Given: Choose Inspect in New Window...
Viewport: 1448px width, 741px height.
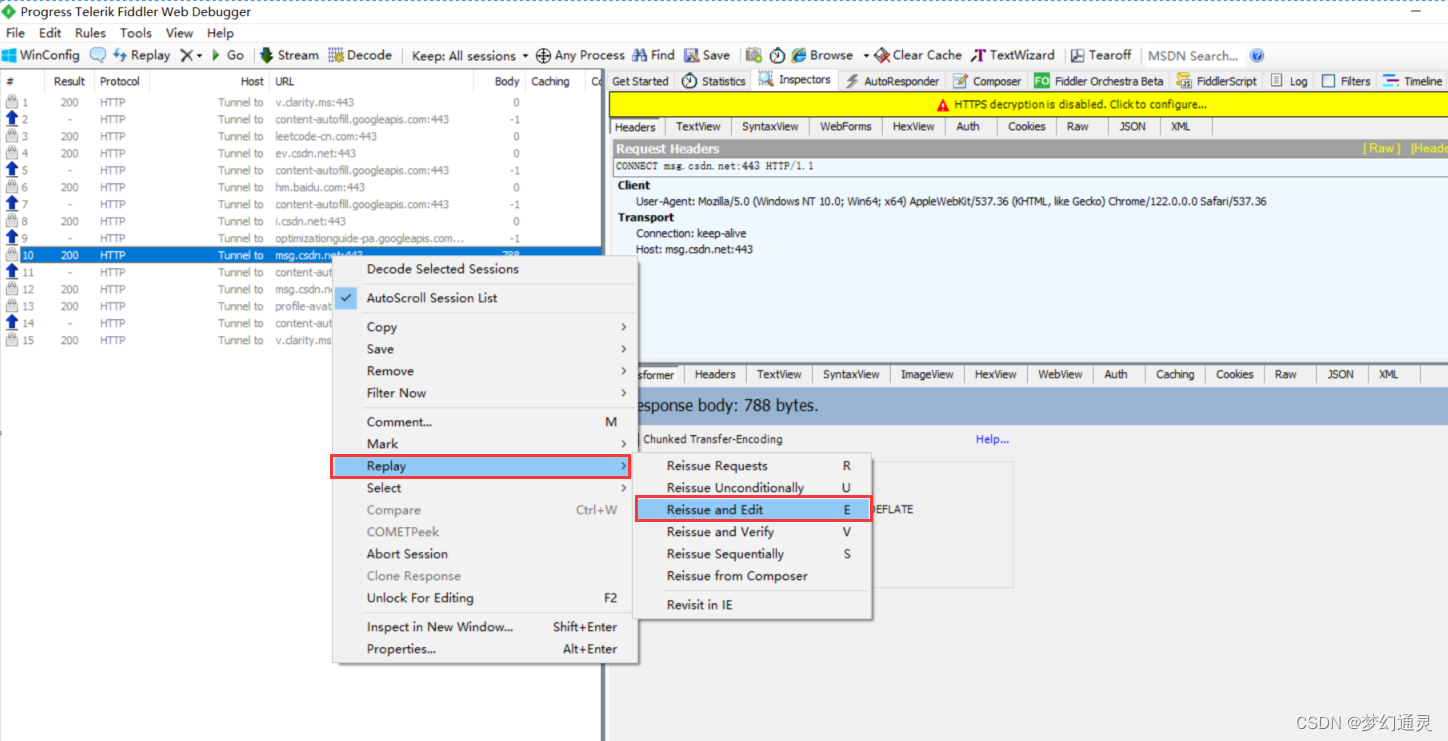Looking at the screenshot, I should (x=485, y=627).
